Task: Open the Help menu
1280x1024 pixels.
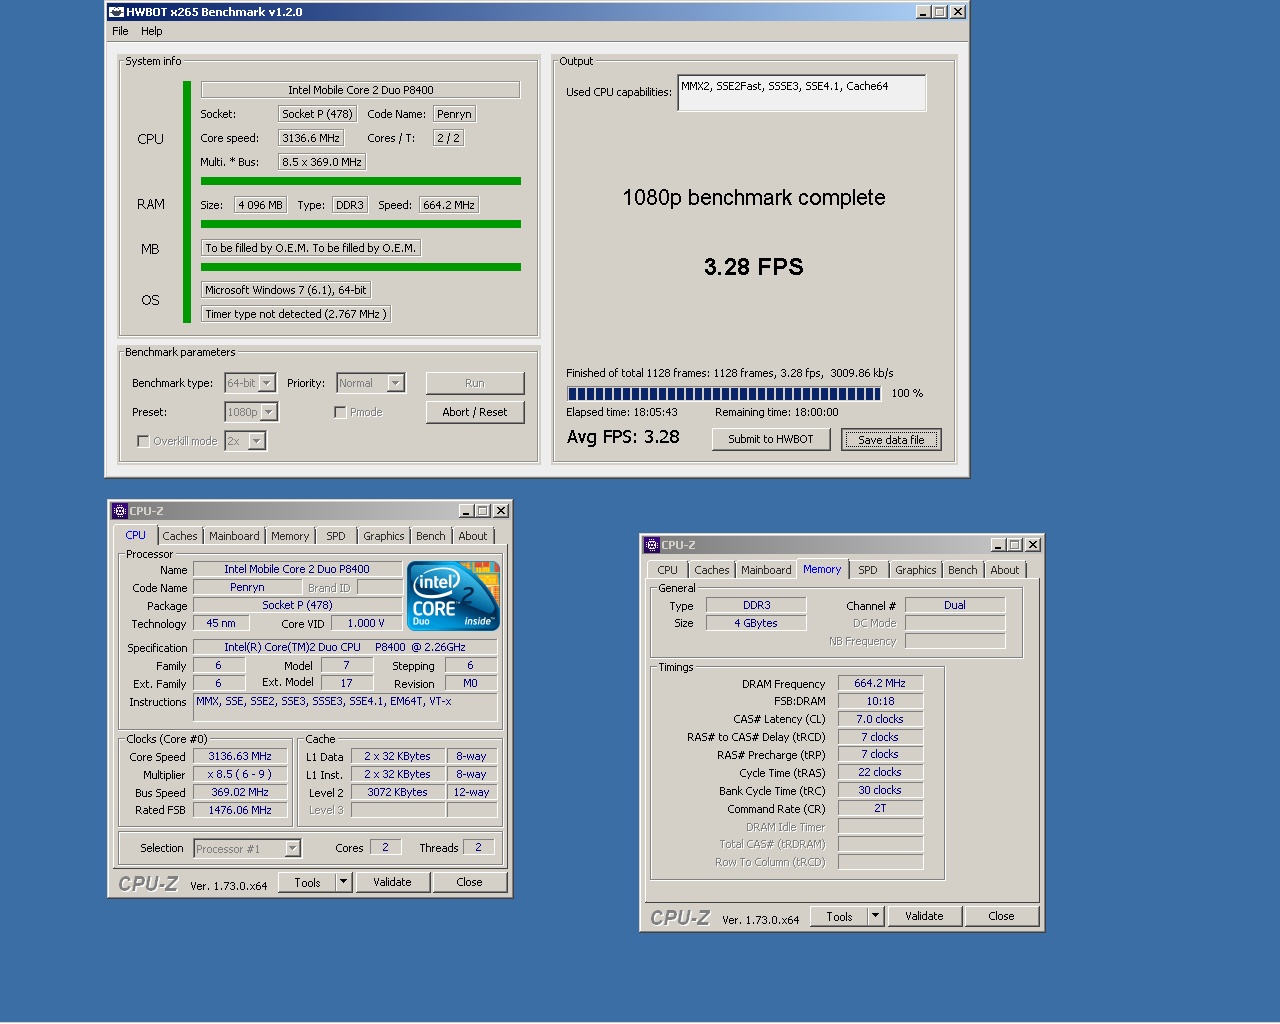Action: click(152, 31)
